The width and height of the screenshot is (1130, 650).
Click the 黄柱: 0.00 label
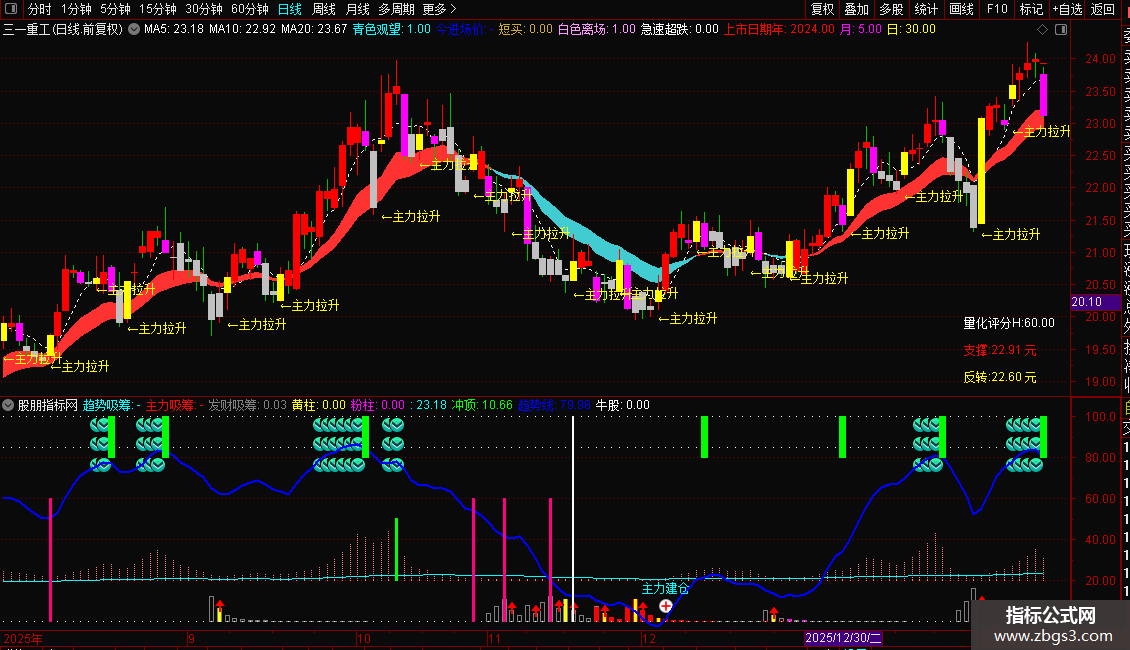319,405
